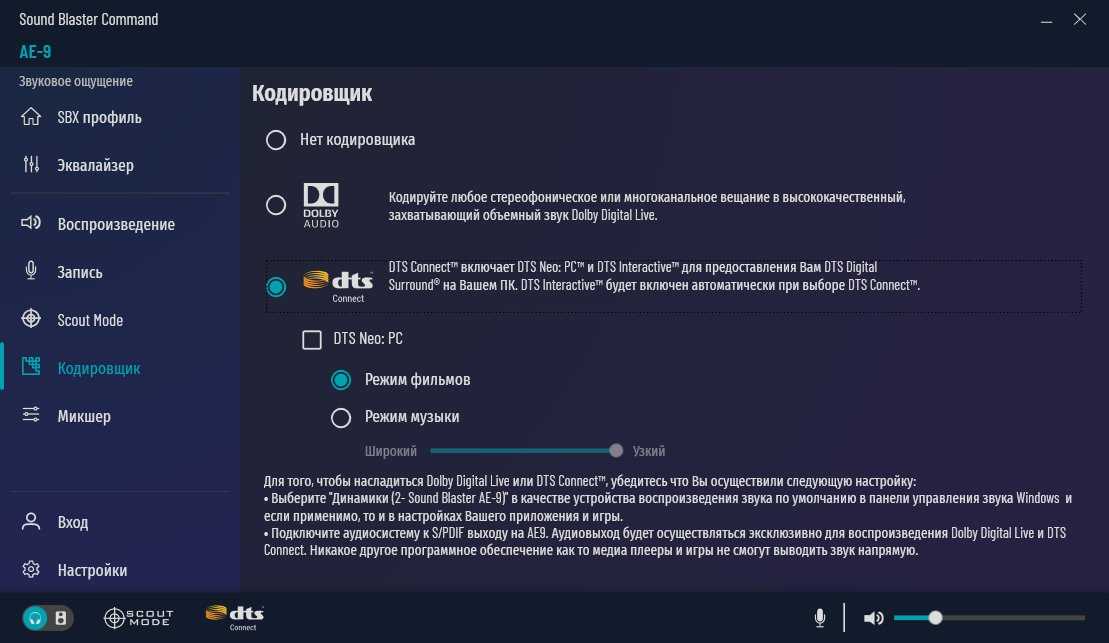The height and width of the screenshot is (643, 1109).
Task: Choose the 'Режим музыки' radio option
Action: (341, 417)
